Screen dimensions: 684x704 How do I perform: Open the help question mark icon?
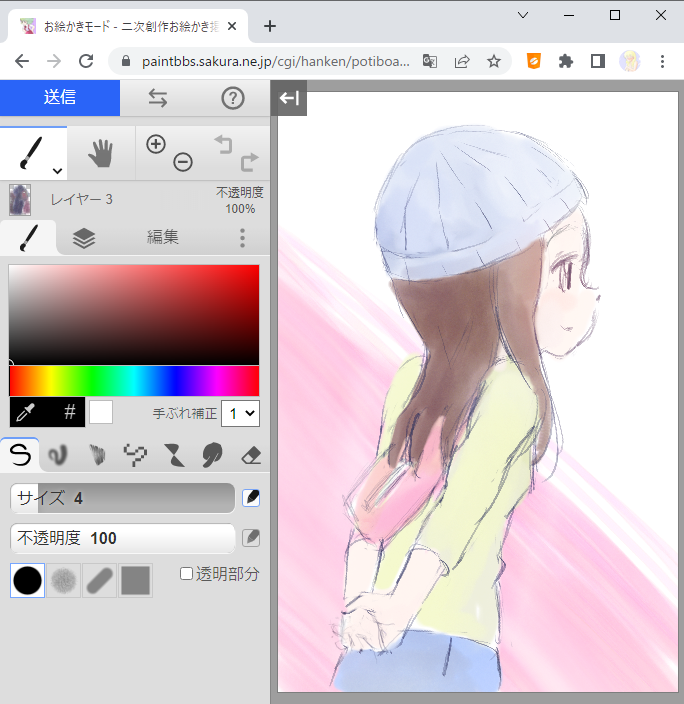233,98
